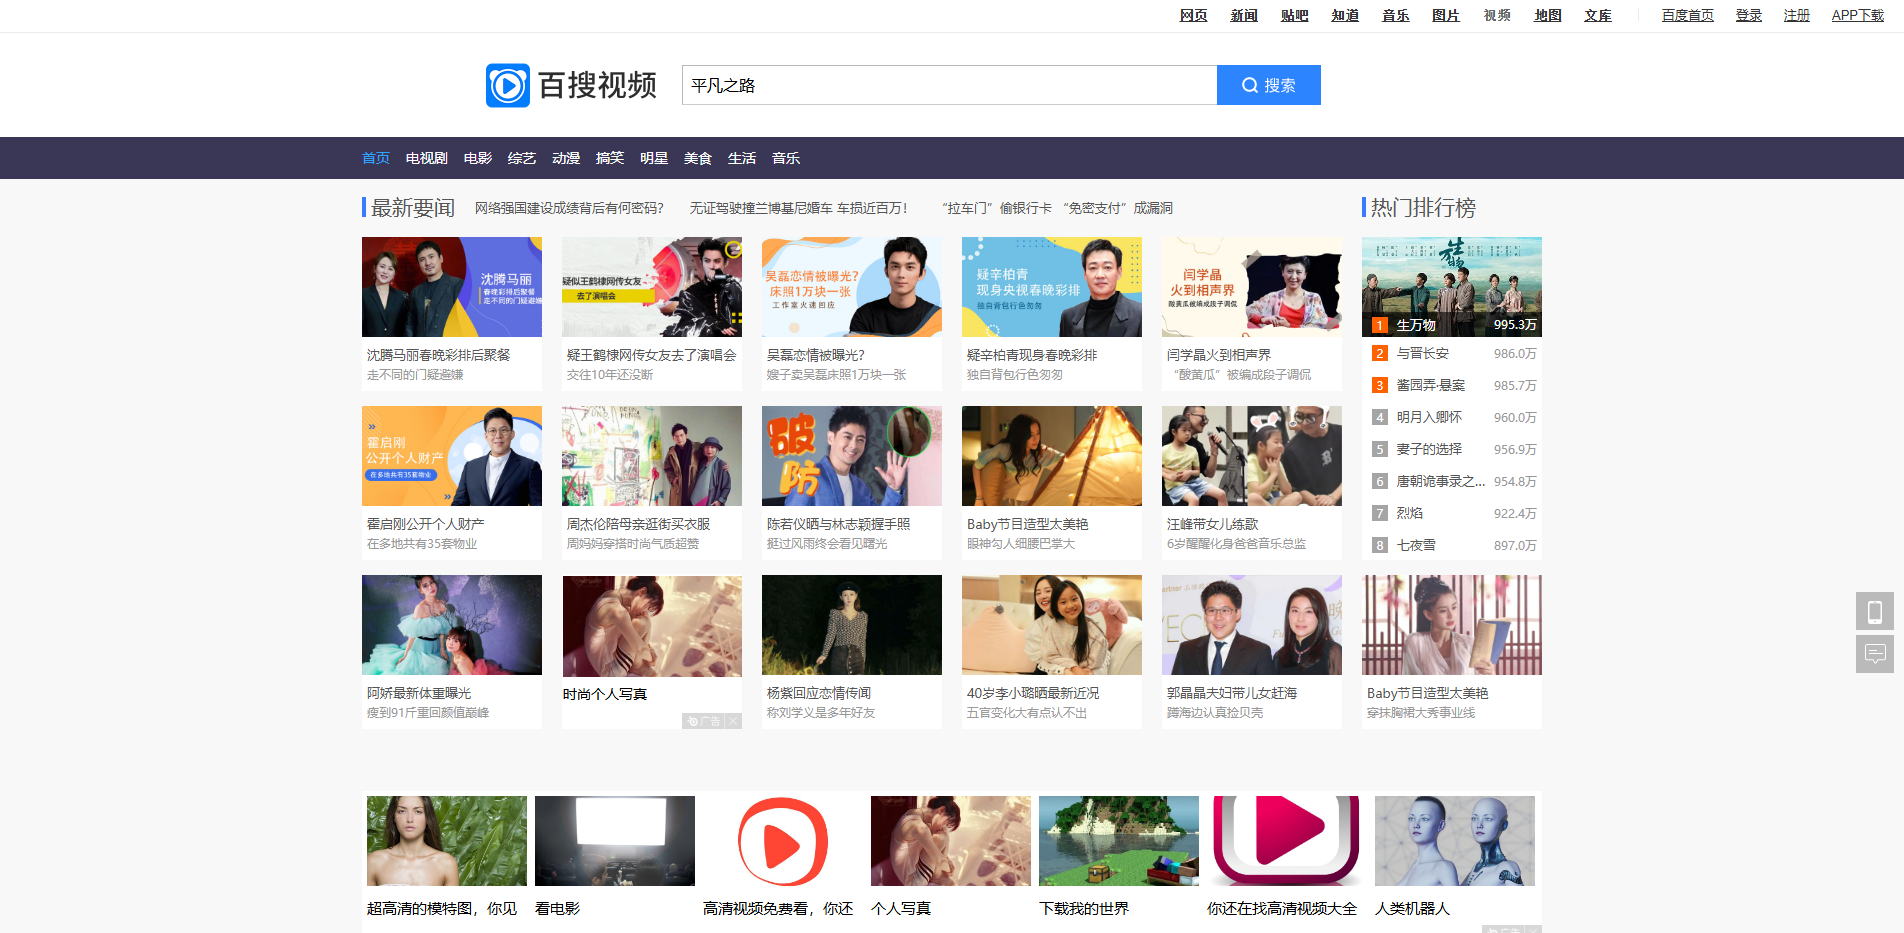Click the 搜索 search button
The height and width of the screenshot is (933, 1904).
[1268, 84]
